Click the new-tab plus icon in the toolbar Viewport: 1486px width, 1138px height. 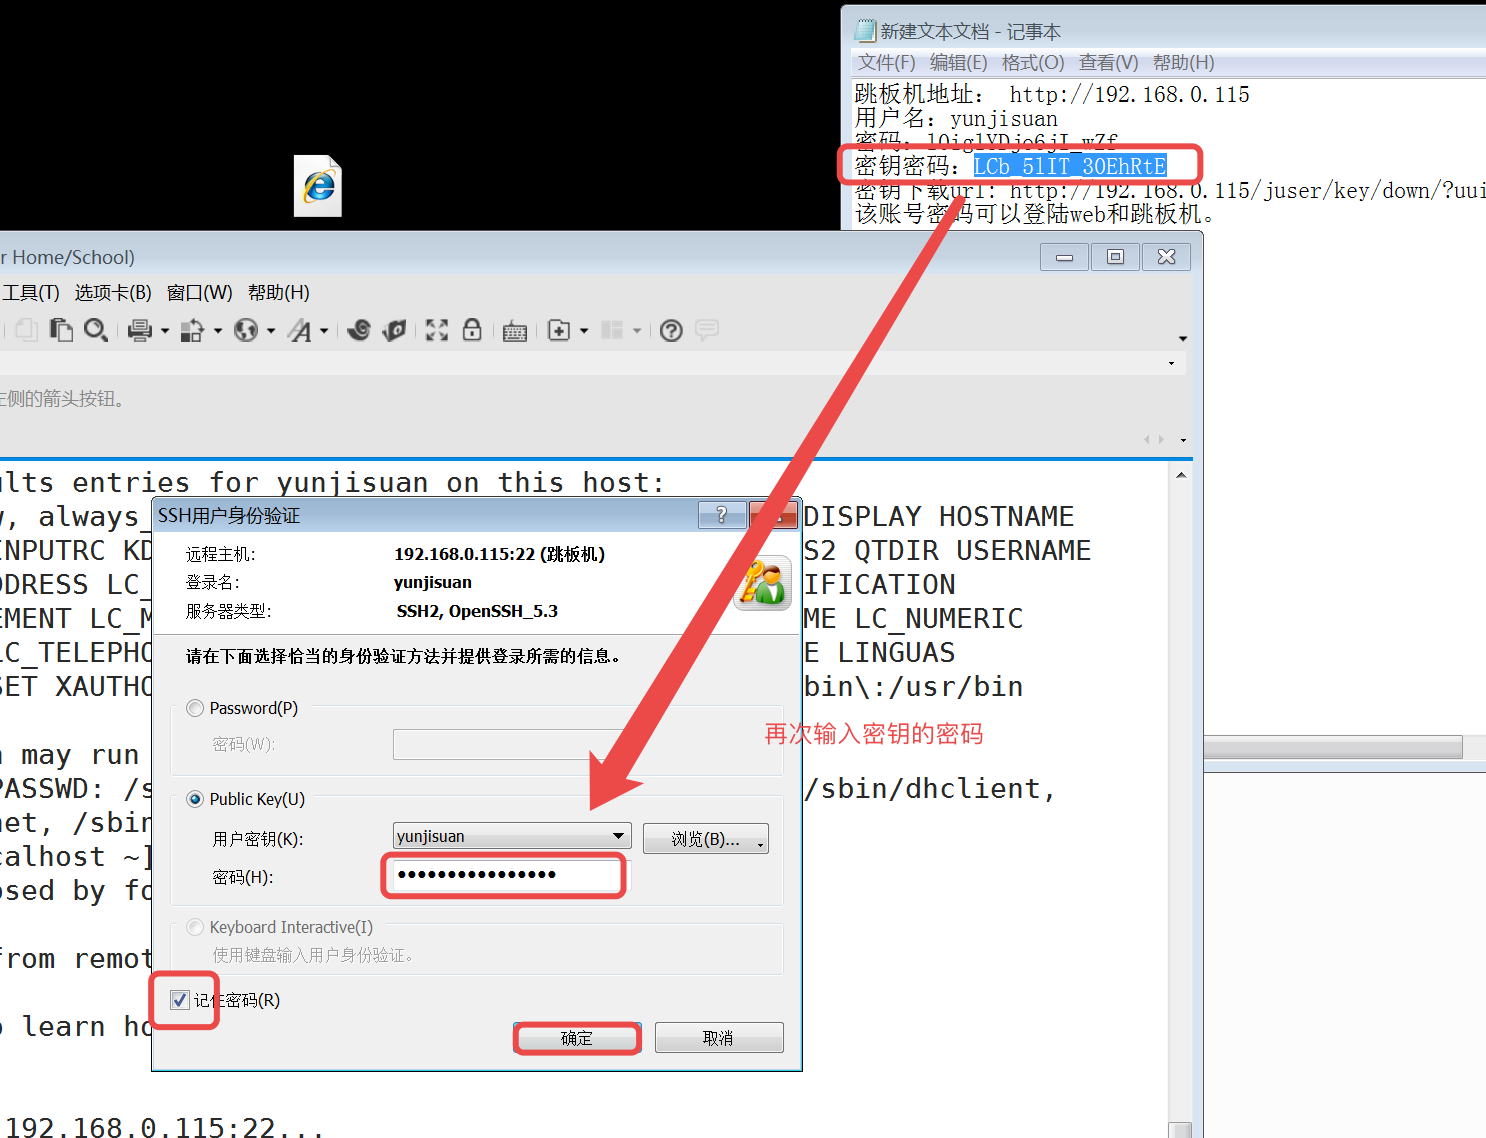click(x=560, y=330)
